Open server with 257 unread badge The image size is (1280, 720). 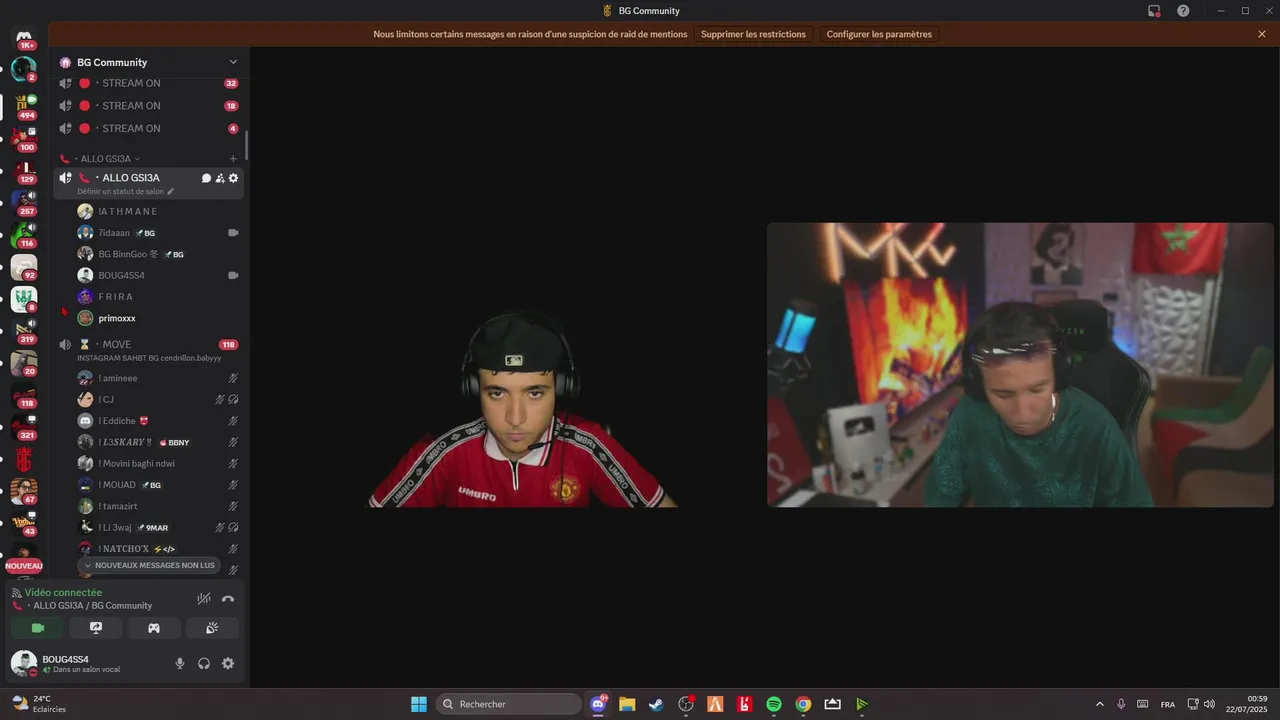(24, 202)
